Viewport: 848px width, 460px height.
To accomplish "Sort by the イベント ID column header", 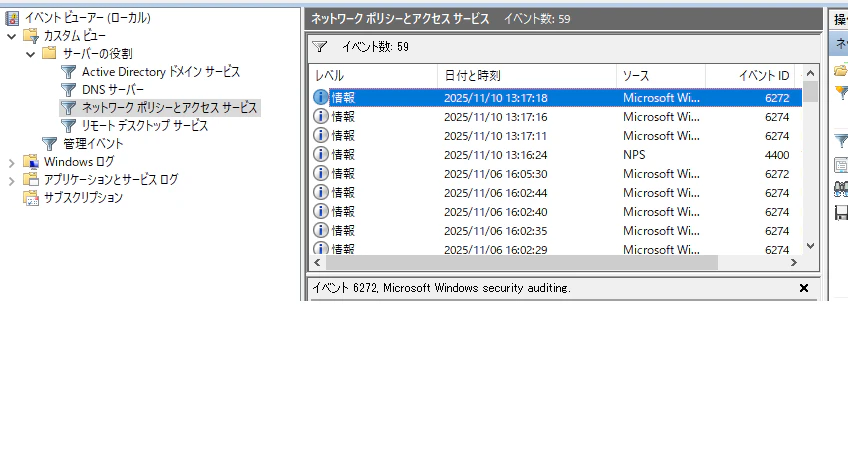I will [750, 76].
